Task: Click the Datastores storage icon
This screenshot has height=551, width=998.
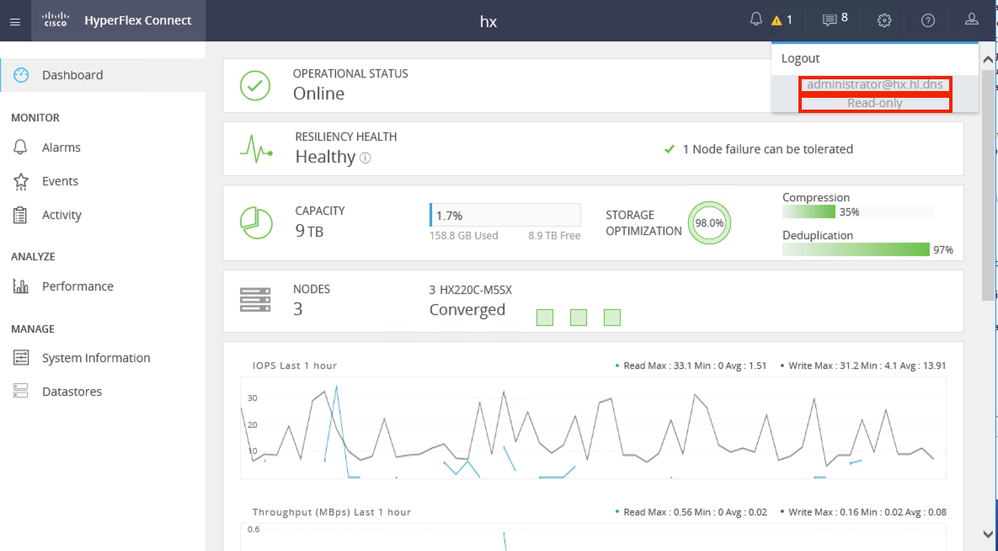Action: 21,391
